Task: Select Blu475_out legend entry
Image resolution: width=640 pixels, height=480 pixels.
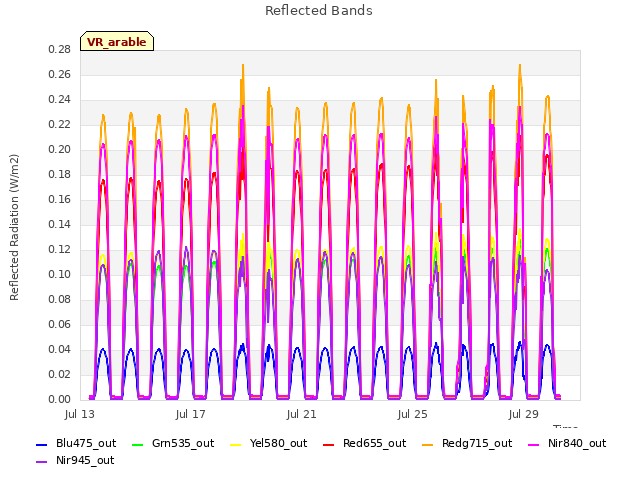Action: tap(76, 443)
